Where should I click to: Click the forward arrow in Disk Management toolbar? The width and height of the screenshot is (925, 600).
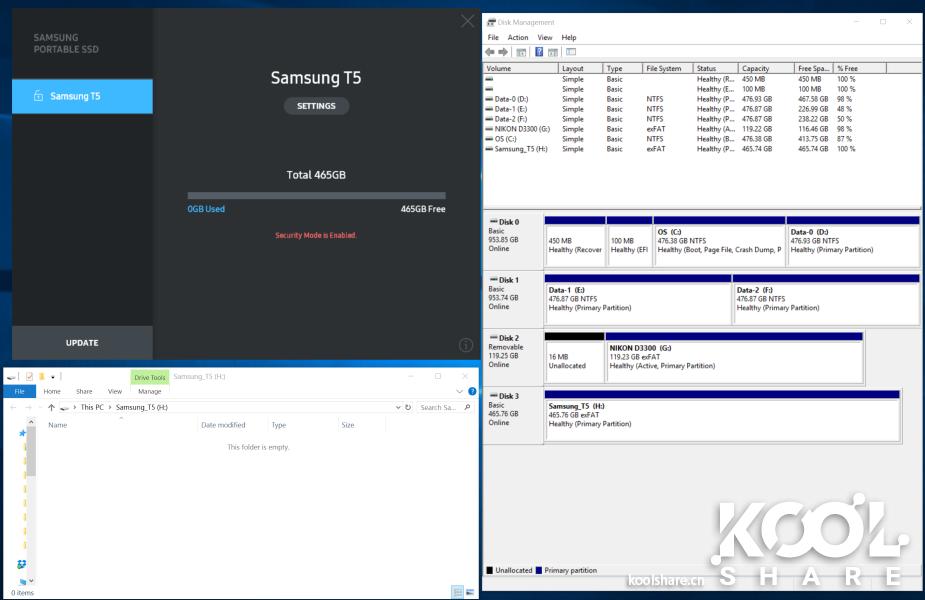(503, 52)
